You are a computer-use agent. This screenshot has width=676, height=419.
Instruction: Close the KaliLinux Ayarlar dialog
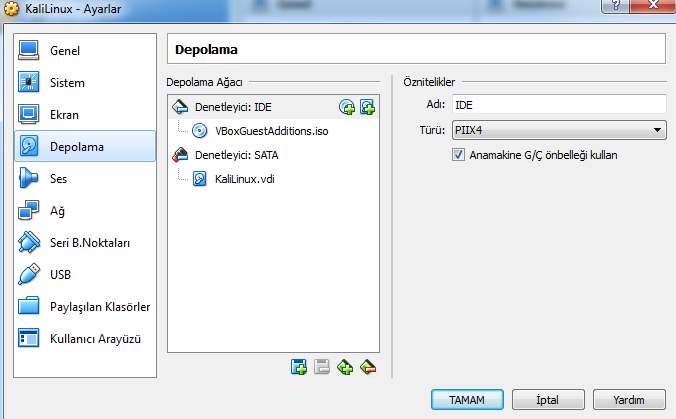[x=653, y=6]
